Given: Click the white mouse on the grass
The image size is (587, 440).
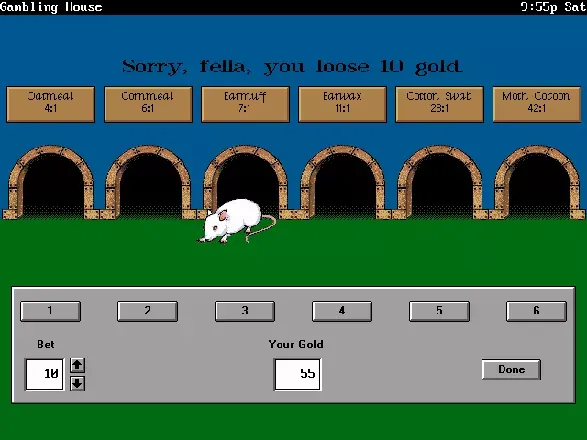Looking at the screenshot, I should [237, 221].
